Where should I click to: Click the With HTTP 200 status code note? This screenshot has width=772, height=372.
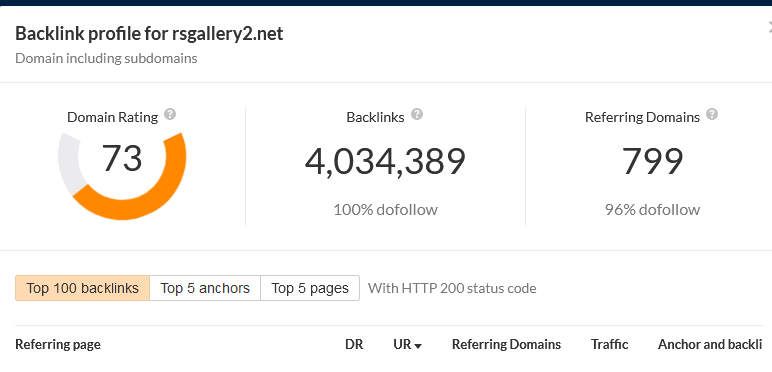452,288
